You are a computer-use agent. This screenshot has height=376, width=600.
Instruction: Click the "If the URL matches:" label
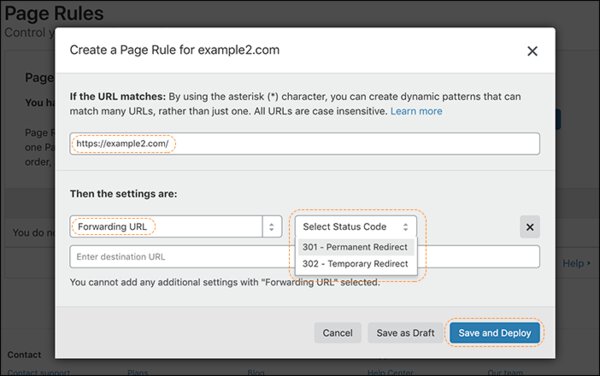[x=117, y=96]
